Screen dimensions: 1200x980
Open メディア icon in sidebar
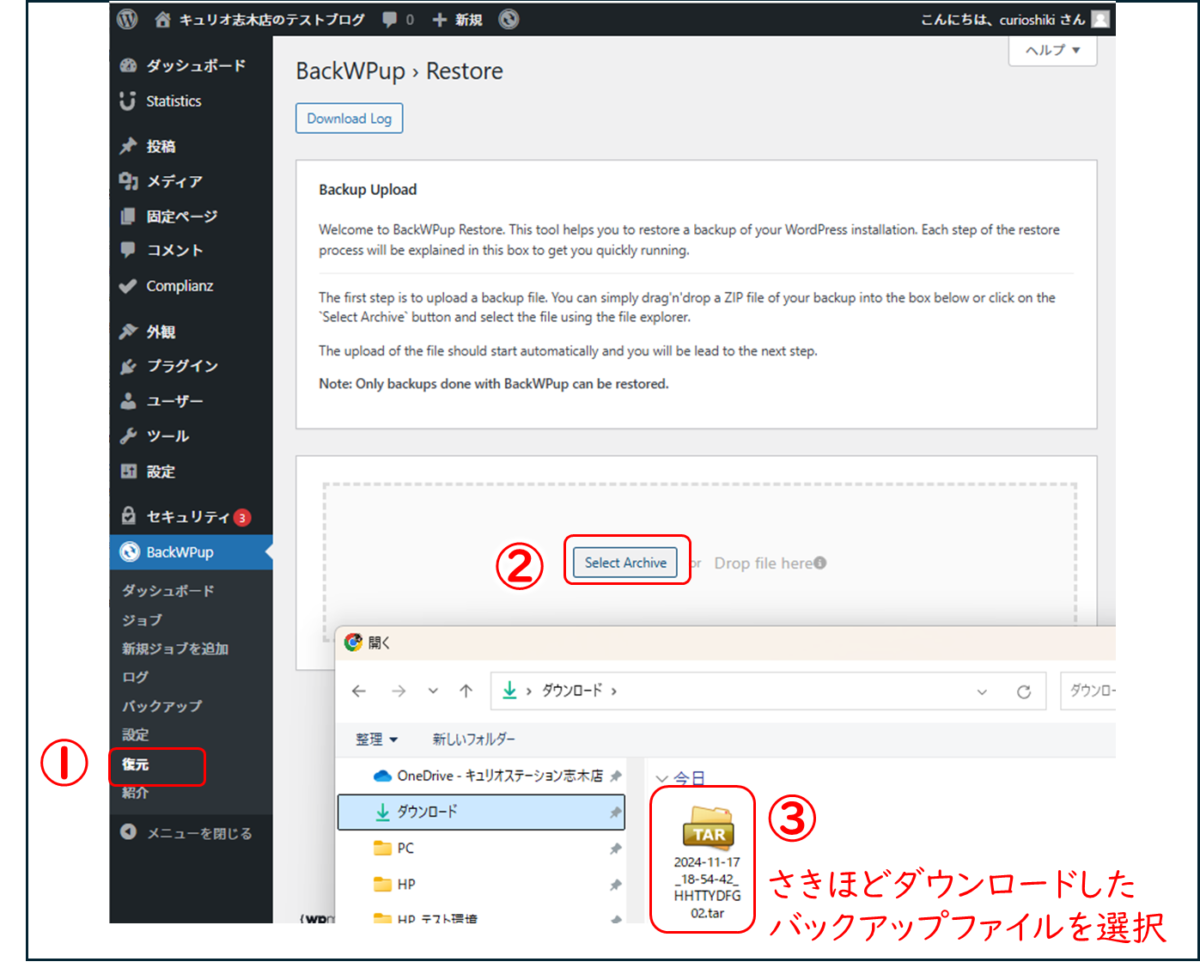[x=128, y=181]
